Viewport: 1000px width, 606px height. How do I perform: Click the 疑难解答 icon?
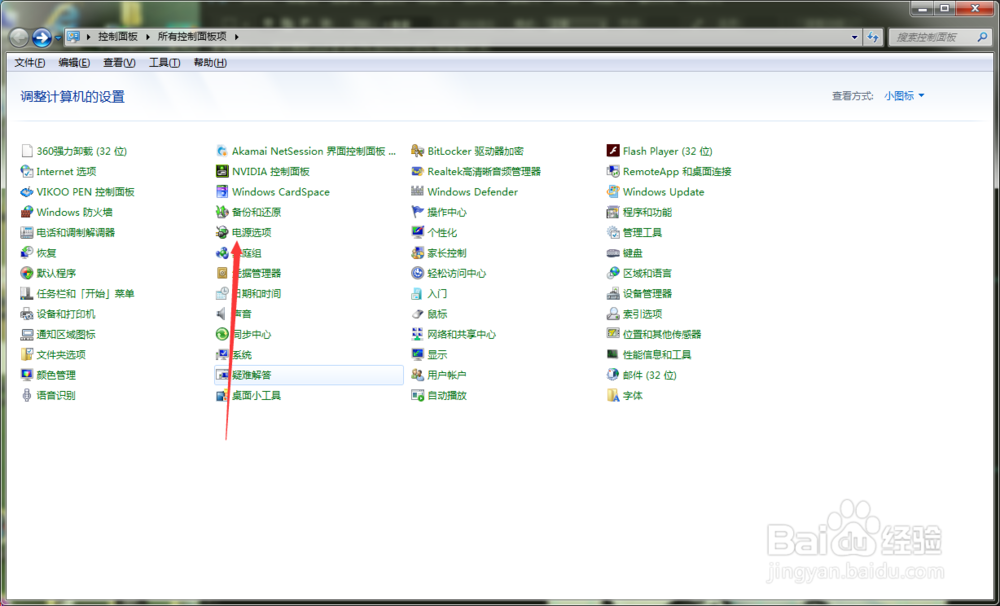[x=222, y=375]
